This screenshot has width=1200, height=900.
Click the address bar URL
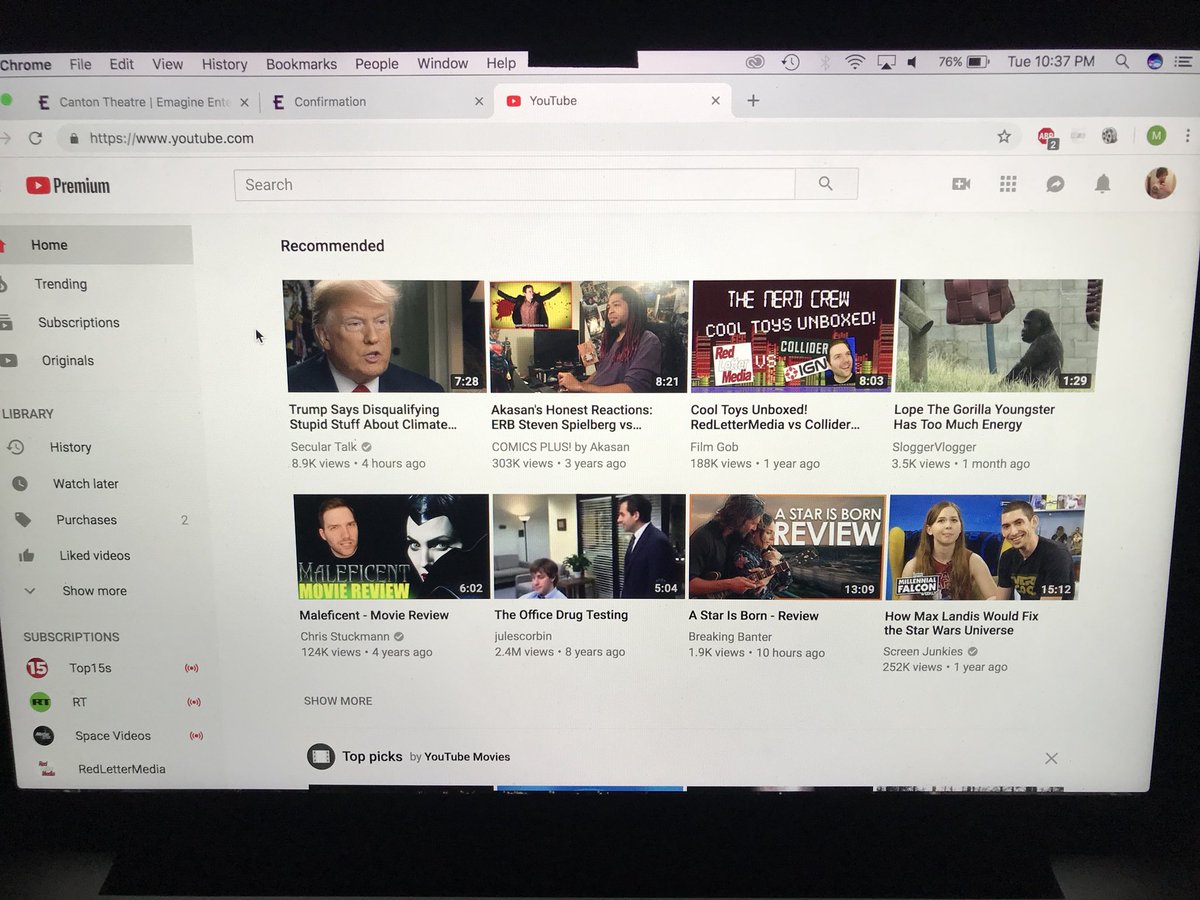click(171, 138)
